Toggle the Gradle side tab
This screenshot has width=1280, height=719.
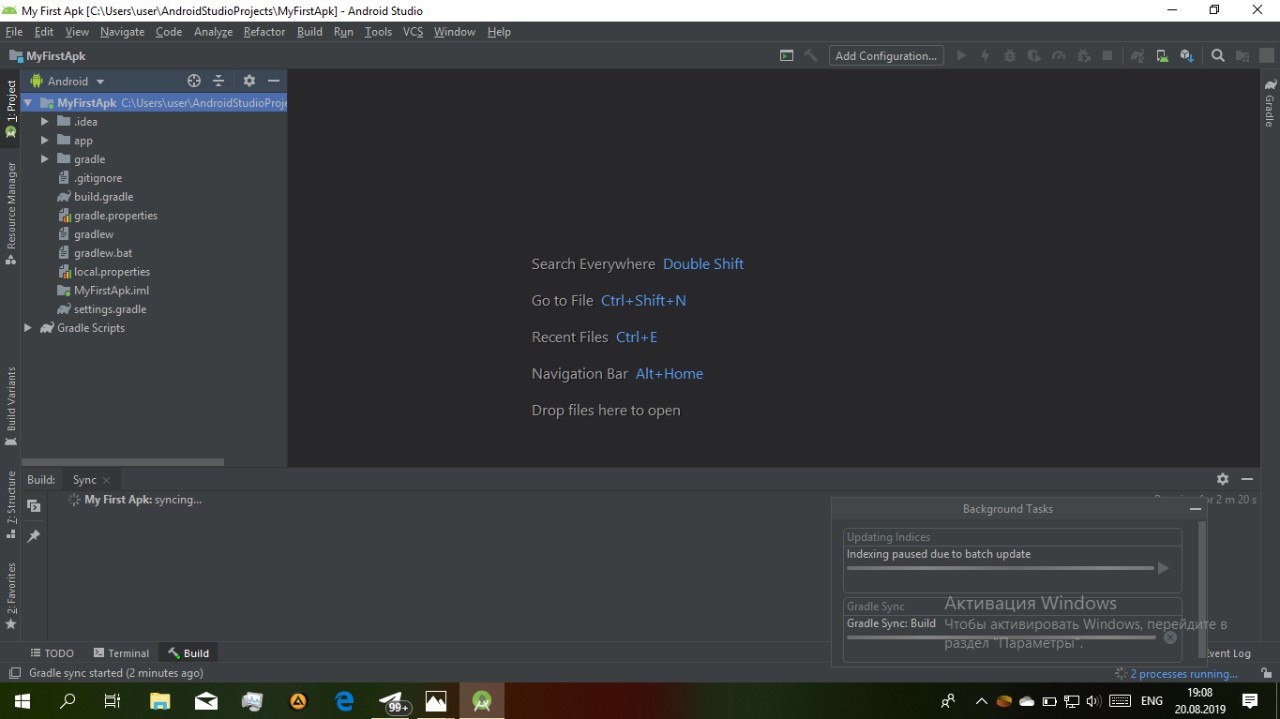[1270, 103]
